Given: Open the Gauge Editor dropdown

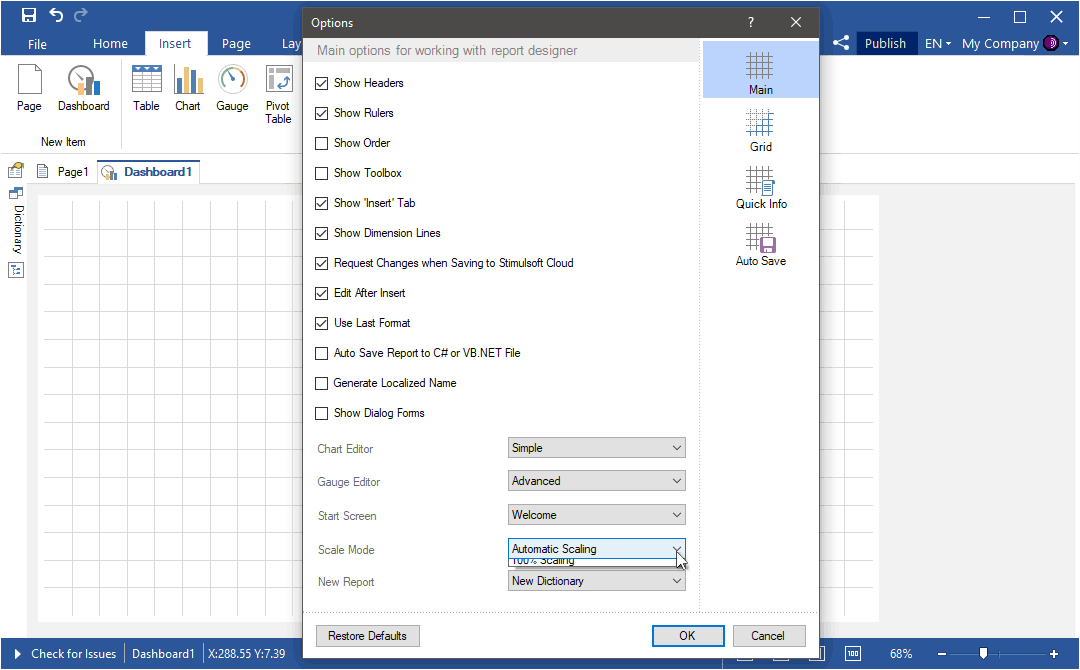Looking at the screenshot, I should [x=596, y=481].
